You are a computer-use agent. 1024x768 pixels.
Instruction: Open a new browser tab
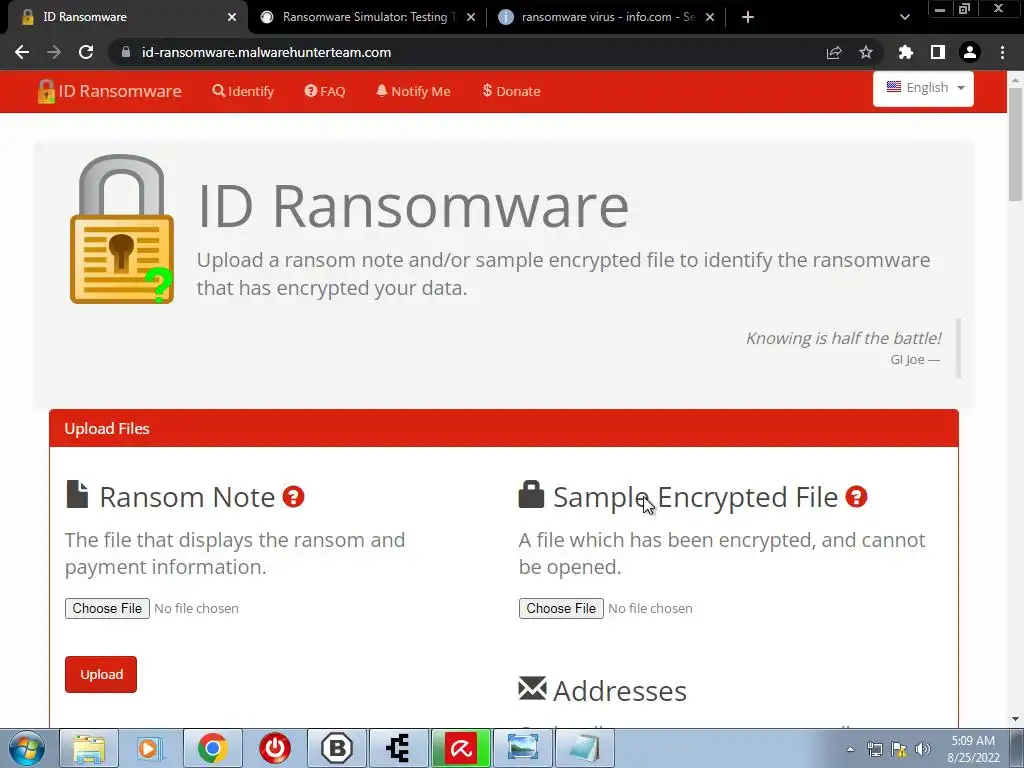coord(748,17)
